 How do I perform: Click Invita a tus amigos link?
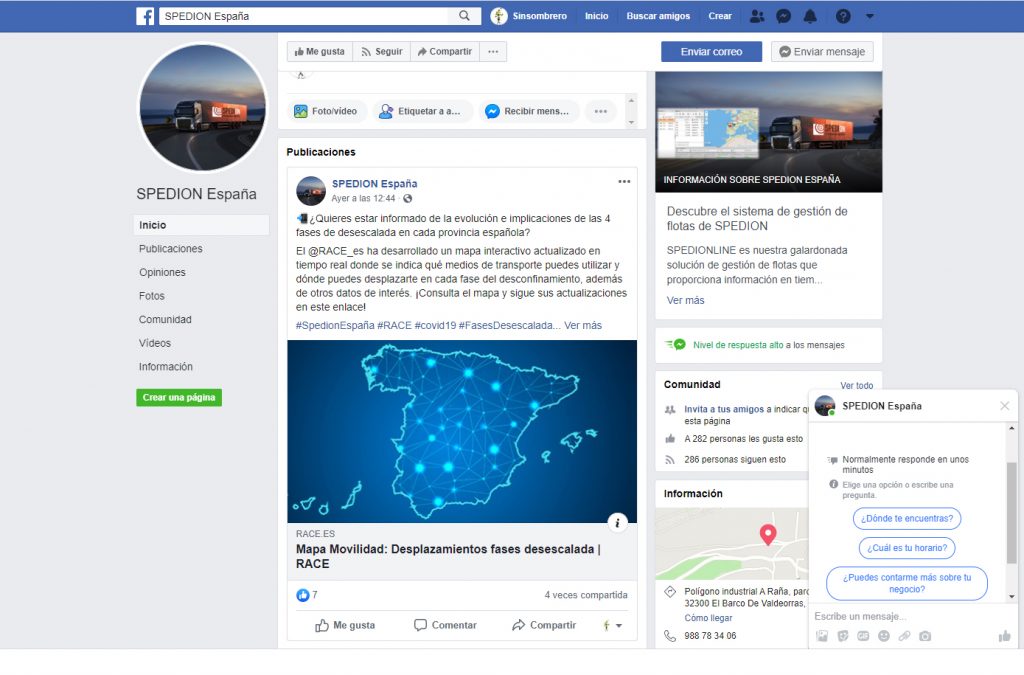tap(724, 409)
